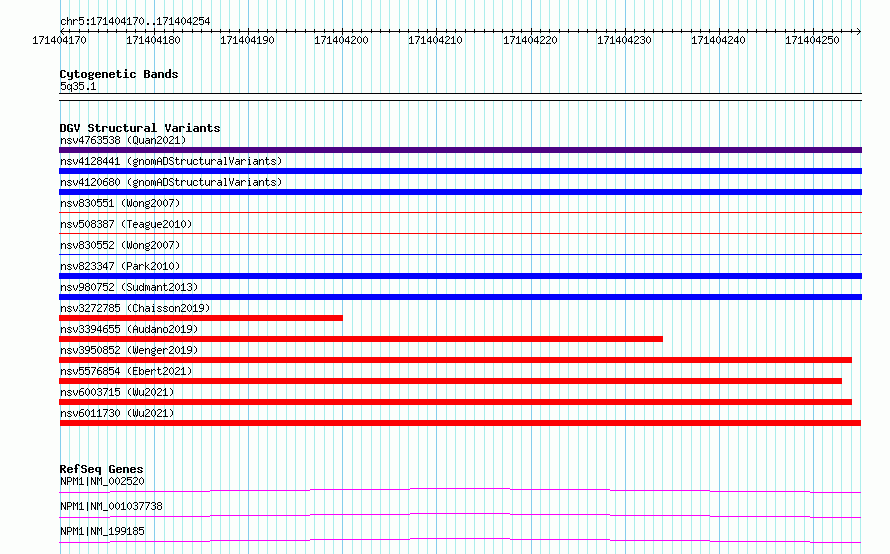Click the red nsv6003715 variant bar
The image size is (890, 554).
pos(455,402)
